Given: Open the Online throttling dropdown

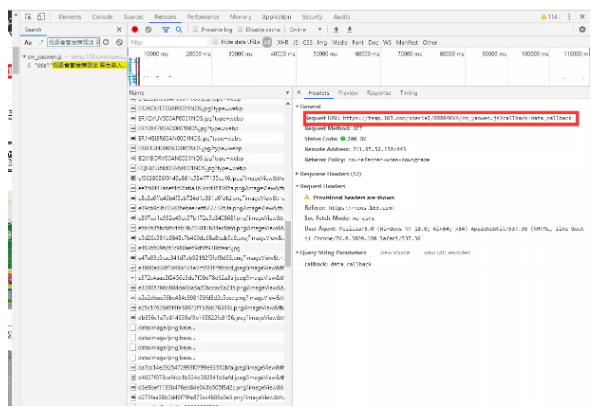Looking at the screenshot, I should (x=305, y=29).
